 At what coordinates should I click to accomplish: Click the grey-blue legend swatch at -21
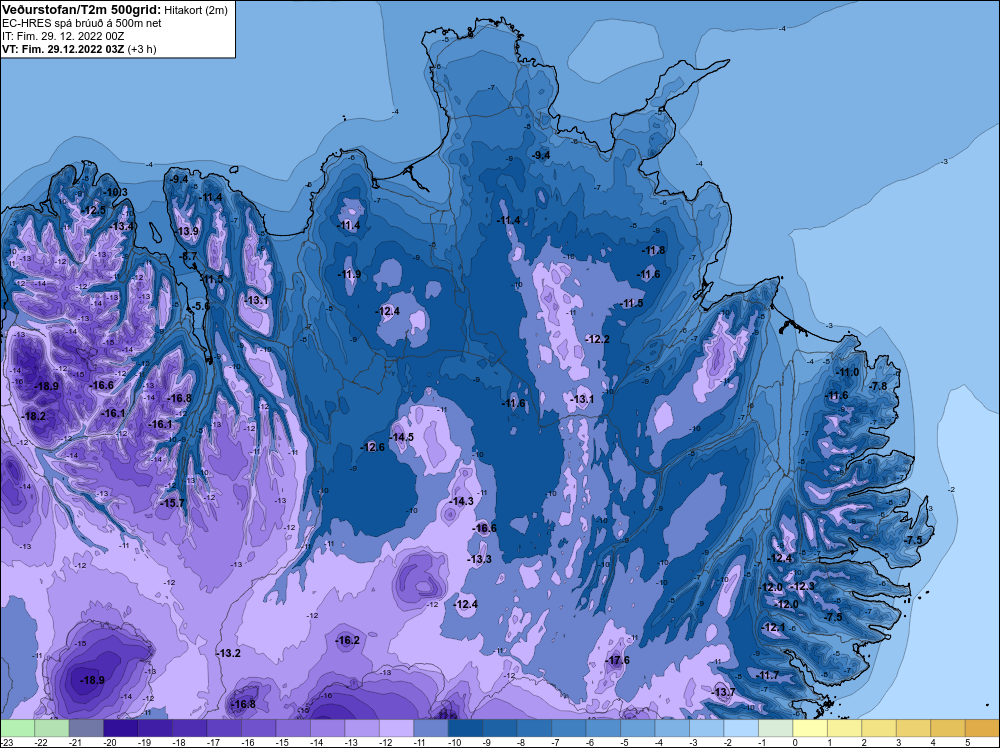86,728
